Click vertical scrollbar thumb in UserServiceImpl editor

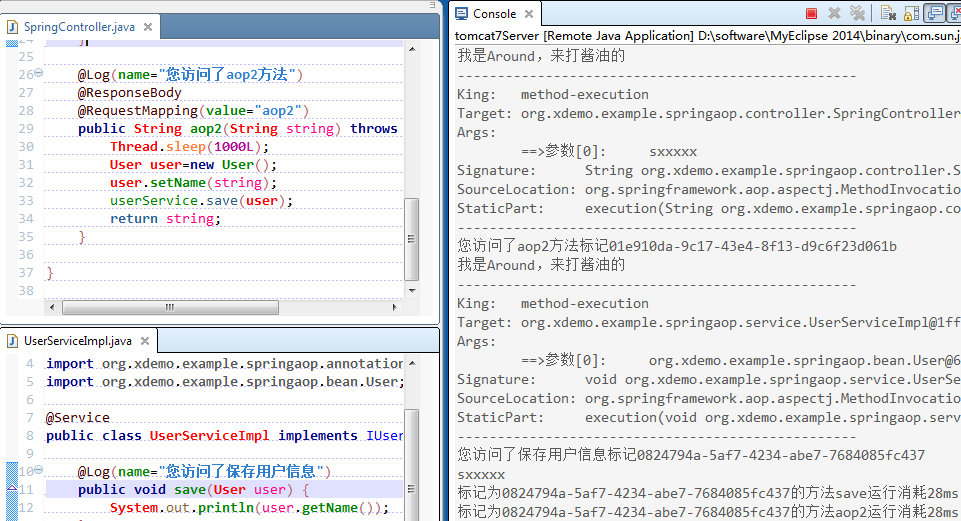(412, 466)
